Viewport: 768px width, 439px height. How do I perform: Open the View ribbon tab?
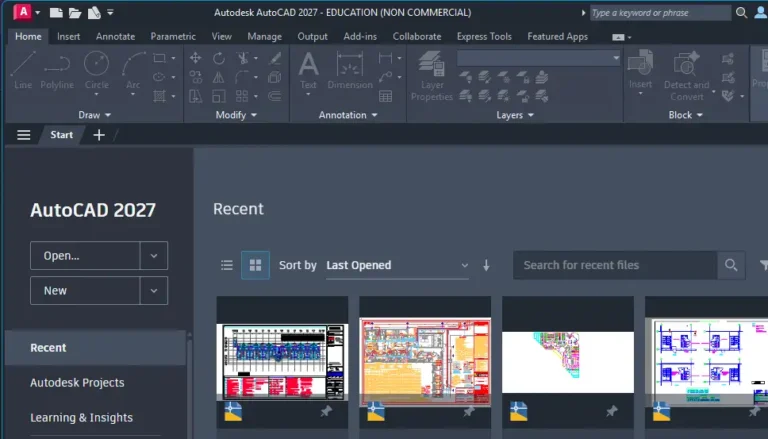click(221, 37)
